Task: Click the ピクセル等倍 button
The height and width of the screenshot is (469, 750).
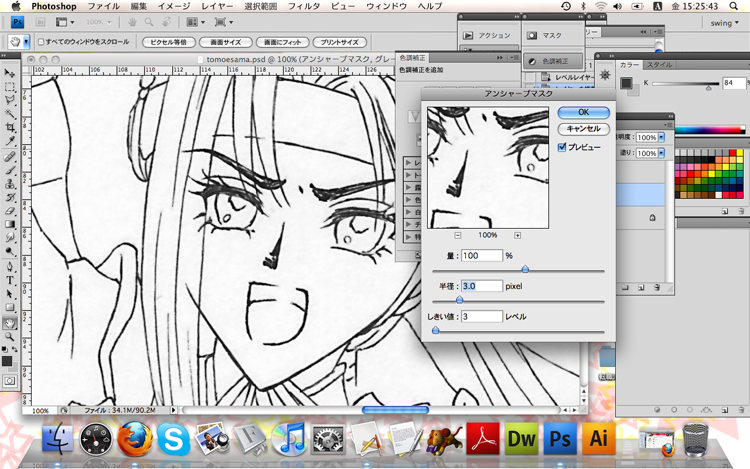Action: coord(168,42)
